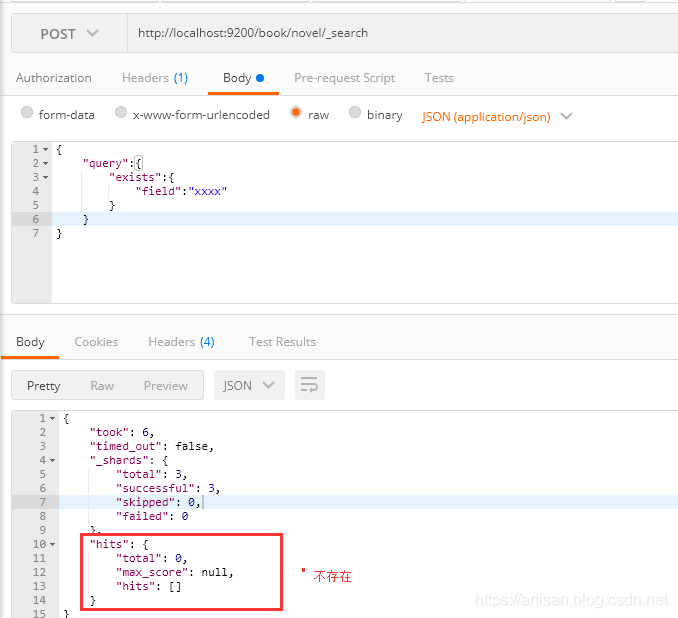This screenshot has width=678, height=618.
Task: Collapse the "exists" block fold arrow
Action: click(46, 177)
